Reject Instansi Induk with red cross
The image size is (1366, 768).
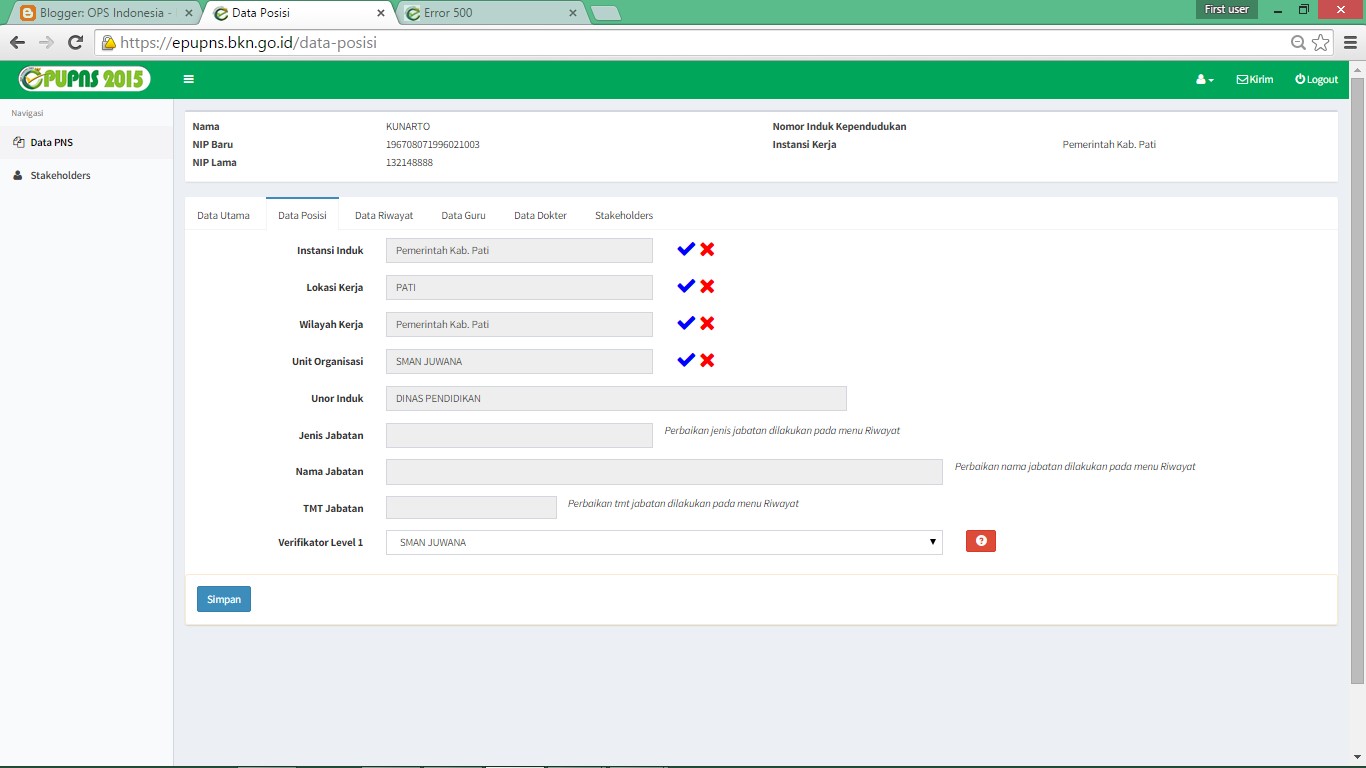(x=707, y=249)
